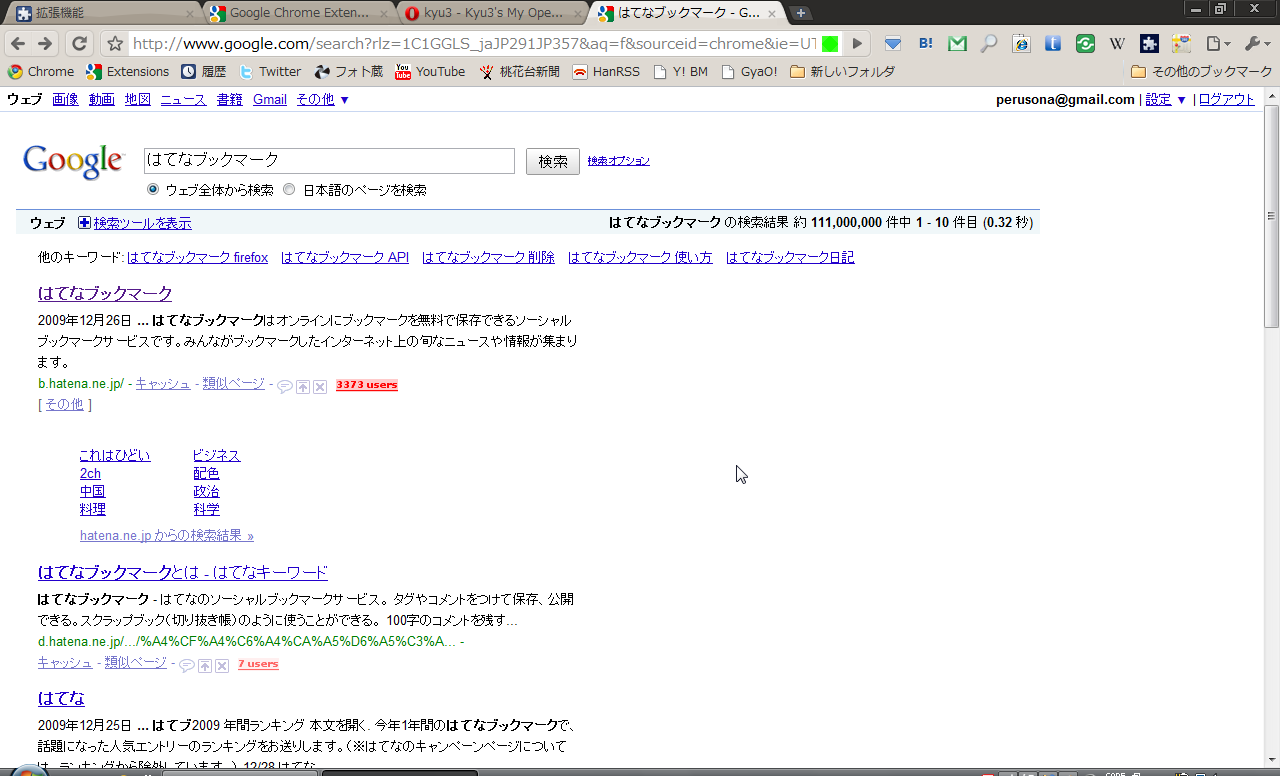Click the Go arrow next to the address bar
This screenshot has width=1280, height=776.
pyautogui.click(x=857, y=44)
